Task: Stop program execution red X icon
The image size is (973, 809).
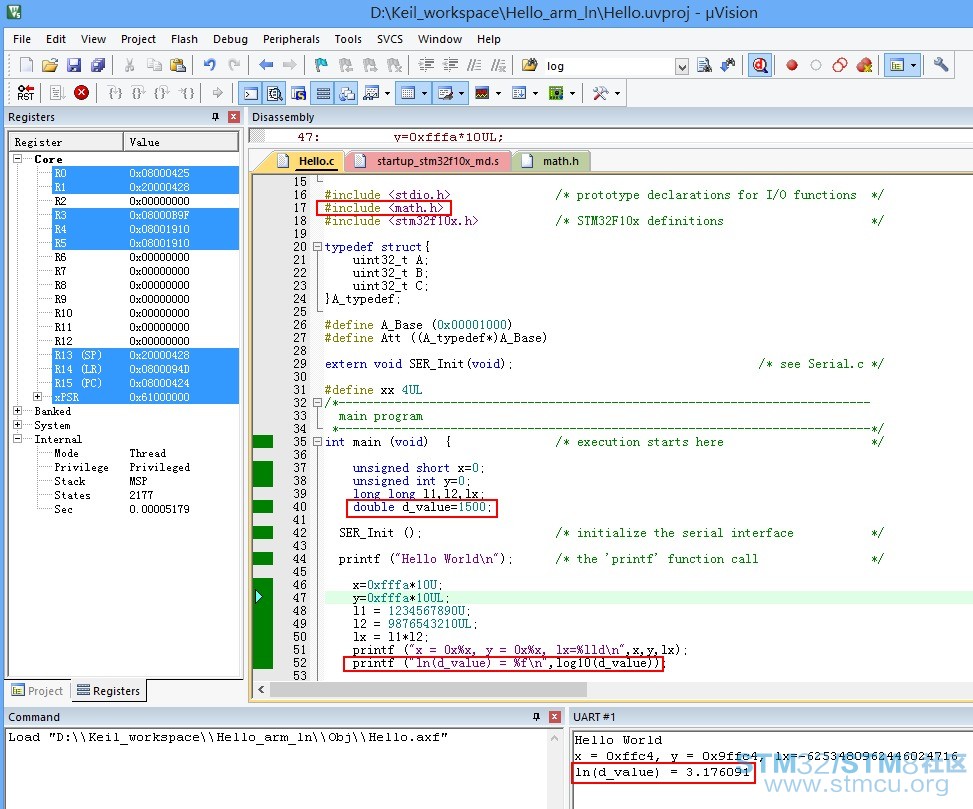Action: coord(81,93)
